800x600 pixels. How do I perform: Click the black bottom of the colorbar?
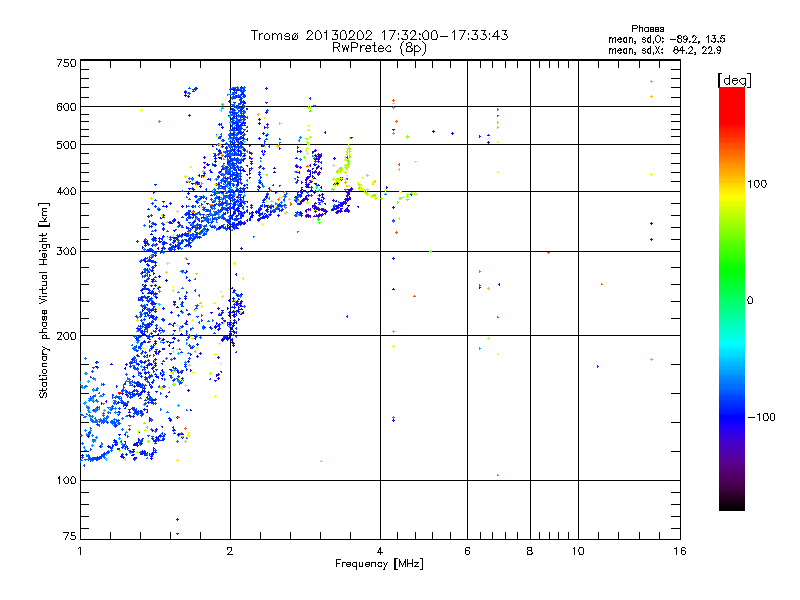[x=732, y=503]
